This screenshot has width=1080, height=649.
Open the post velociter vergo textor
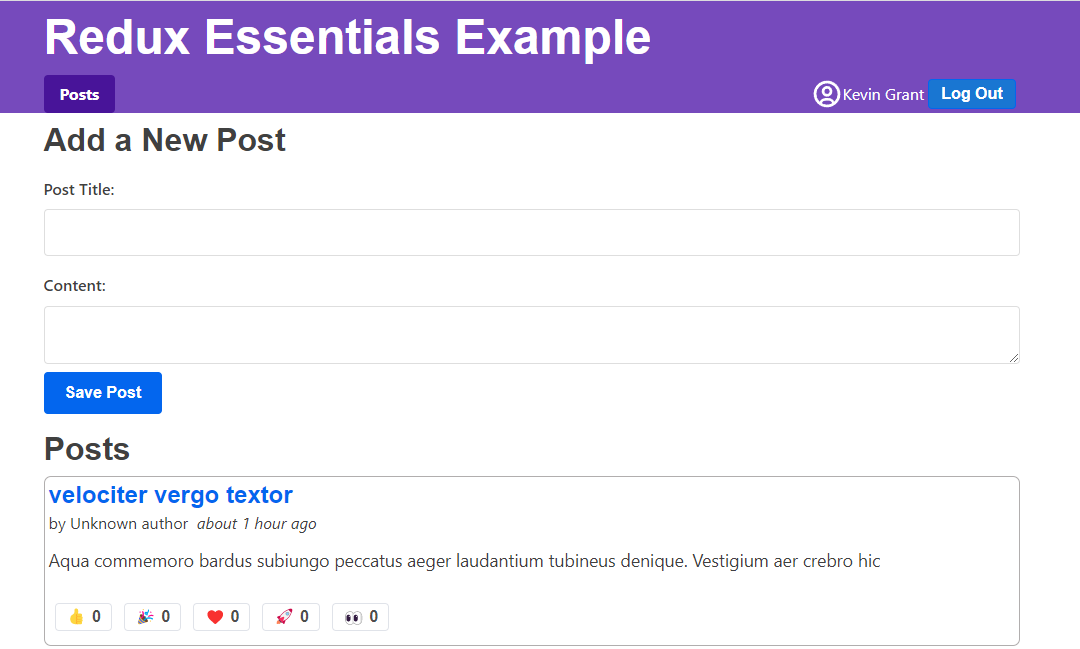click(x=170, y=494)
